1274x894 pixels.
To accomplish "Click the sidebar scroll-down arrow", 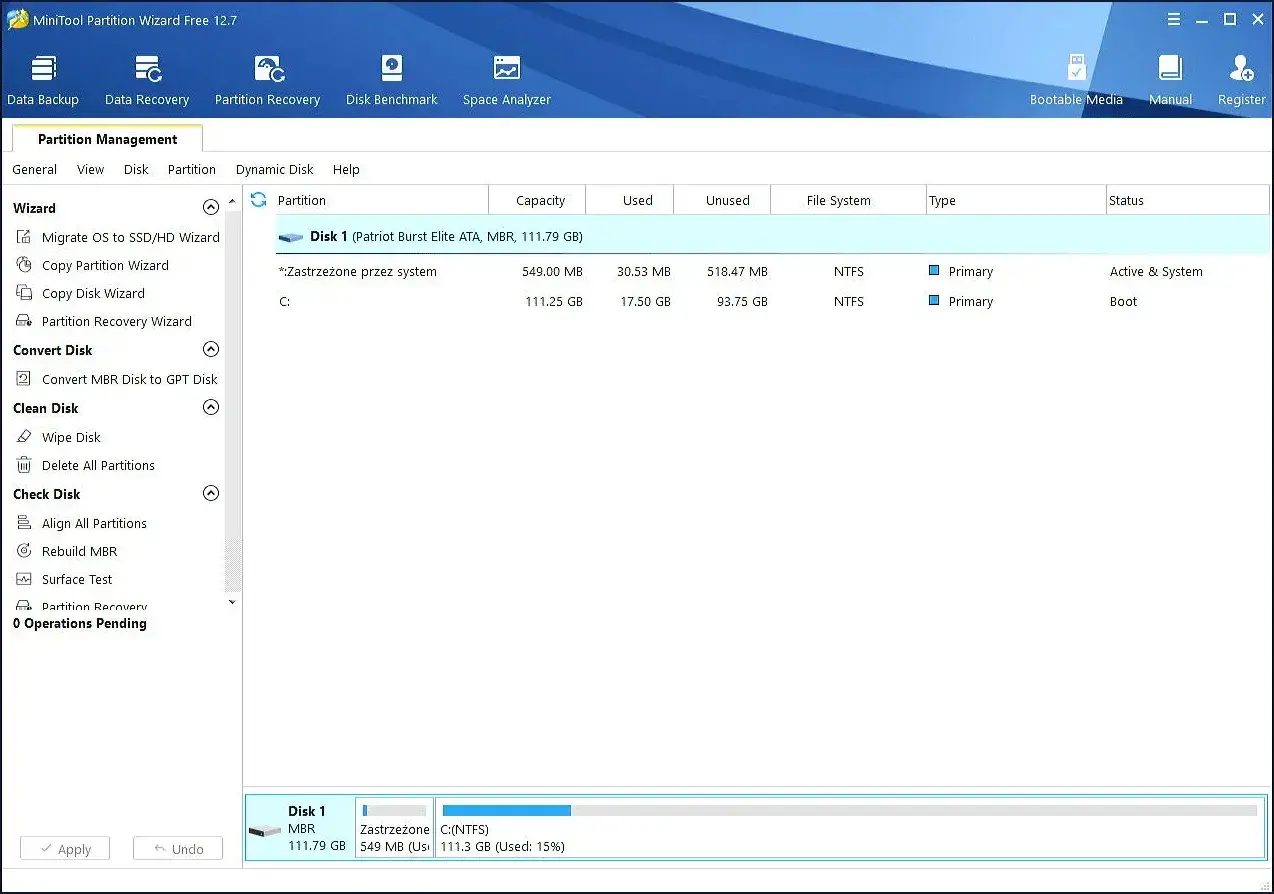I will 233,603.
